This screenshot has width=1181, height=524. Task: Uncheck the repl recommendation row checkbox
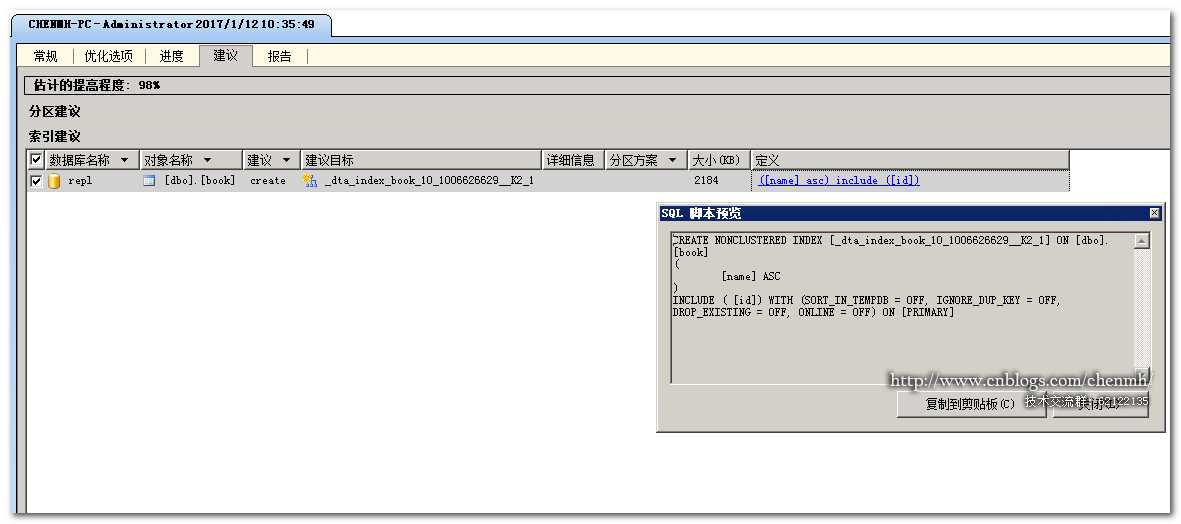pyautogui.click(x=35, y=181)
